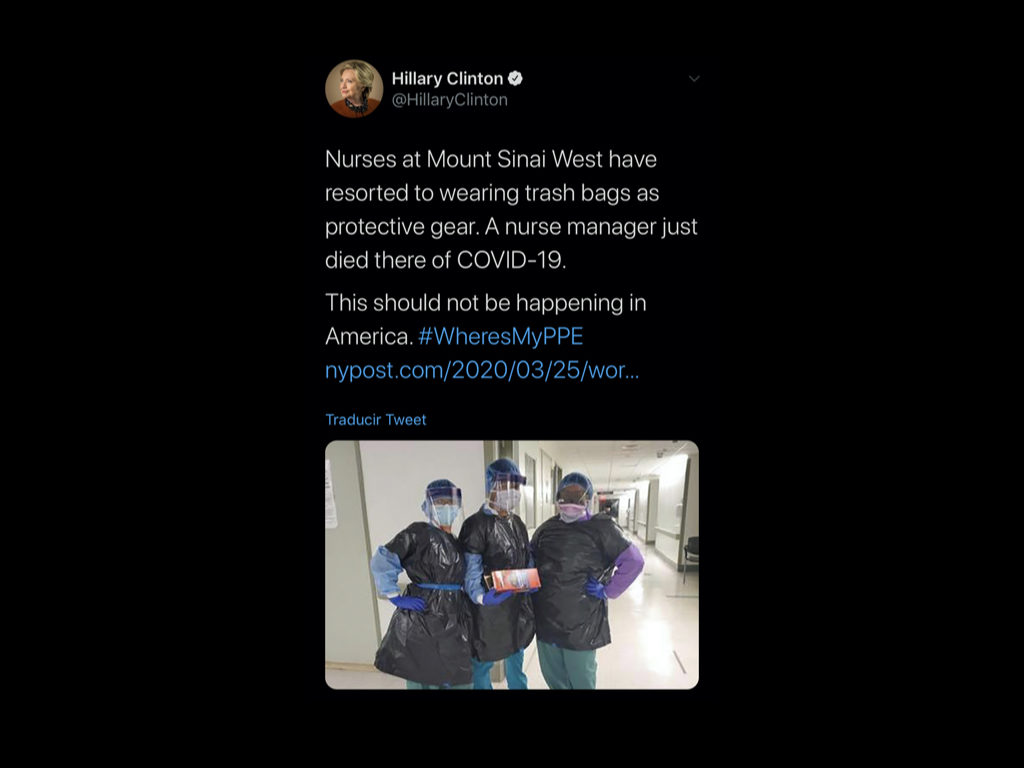Viewport: 1024px width, 768px height.
Task: Open the #WheresMyPPE hashtag
Action: point(500,336)
